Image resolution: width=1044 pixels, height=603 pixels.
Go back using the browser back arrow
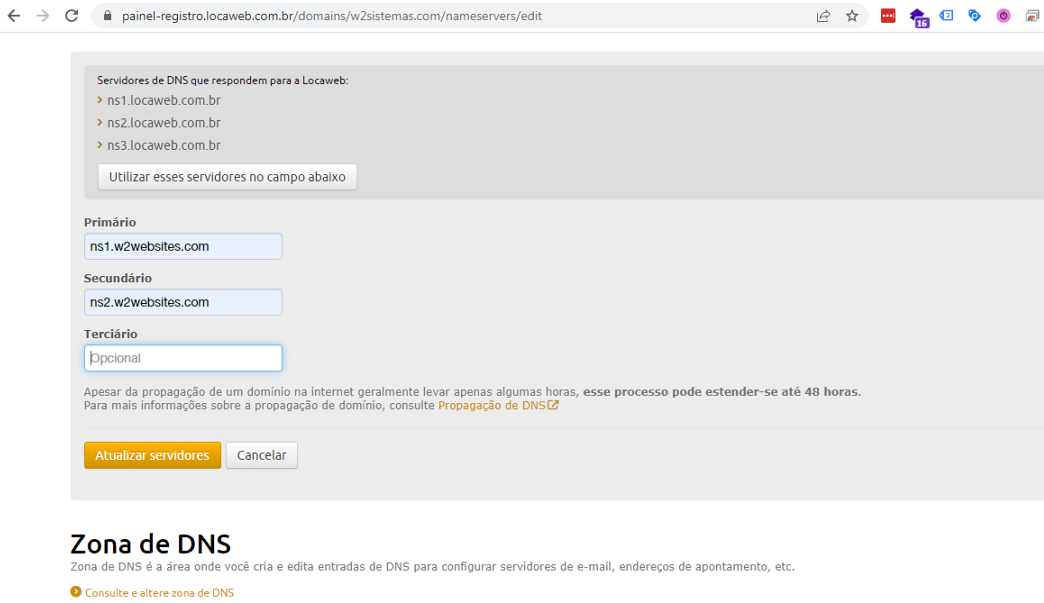point(14,16)
